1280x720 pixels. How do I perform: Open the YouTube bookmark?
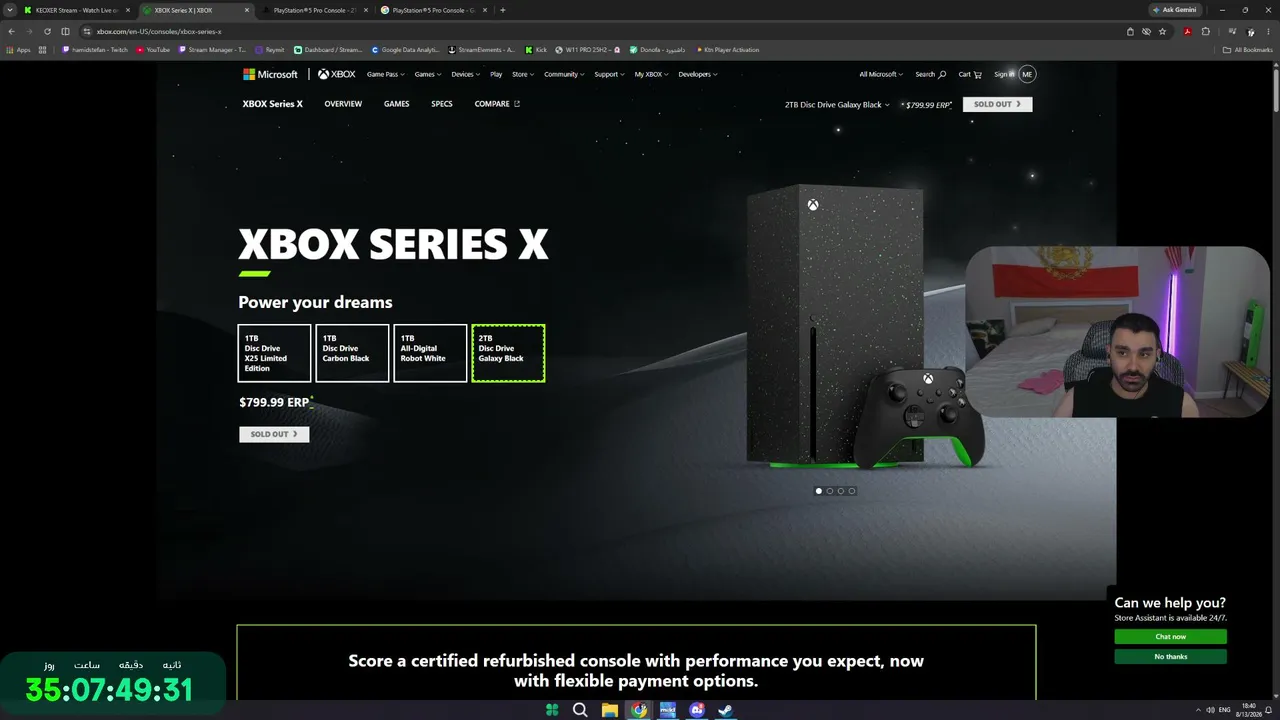(x=153, y=50)
